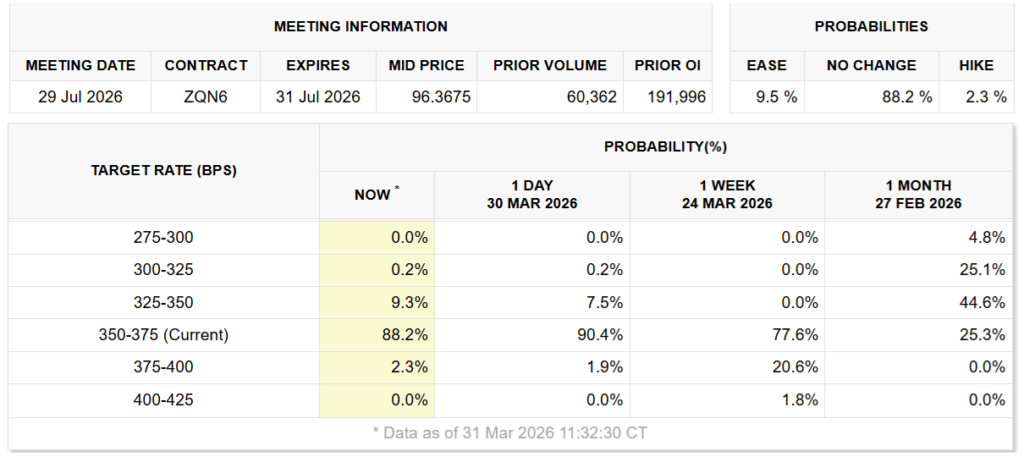Click the NO CHANGE probability header
The height and width of the screenshot is (457, 1024).
coord(871,65)
